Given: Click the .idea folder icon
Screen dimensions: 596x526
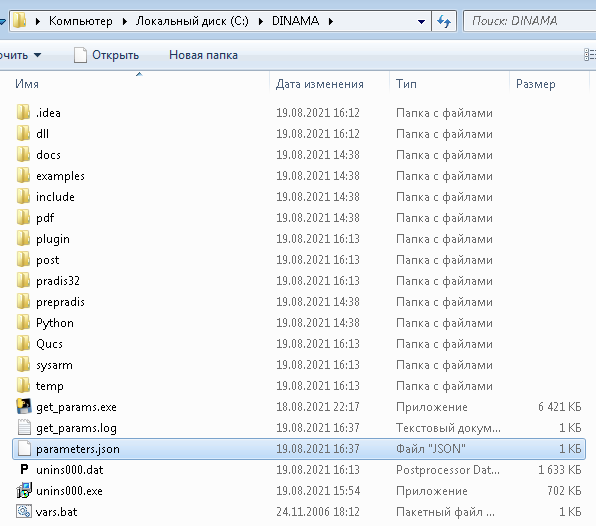Looking at the screenshot, I should (x=23, y=112).
